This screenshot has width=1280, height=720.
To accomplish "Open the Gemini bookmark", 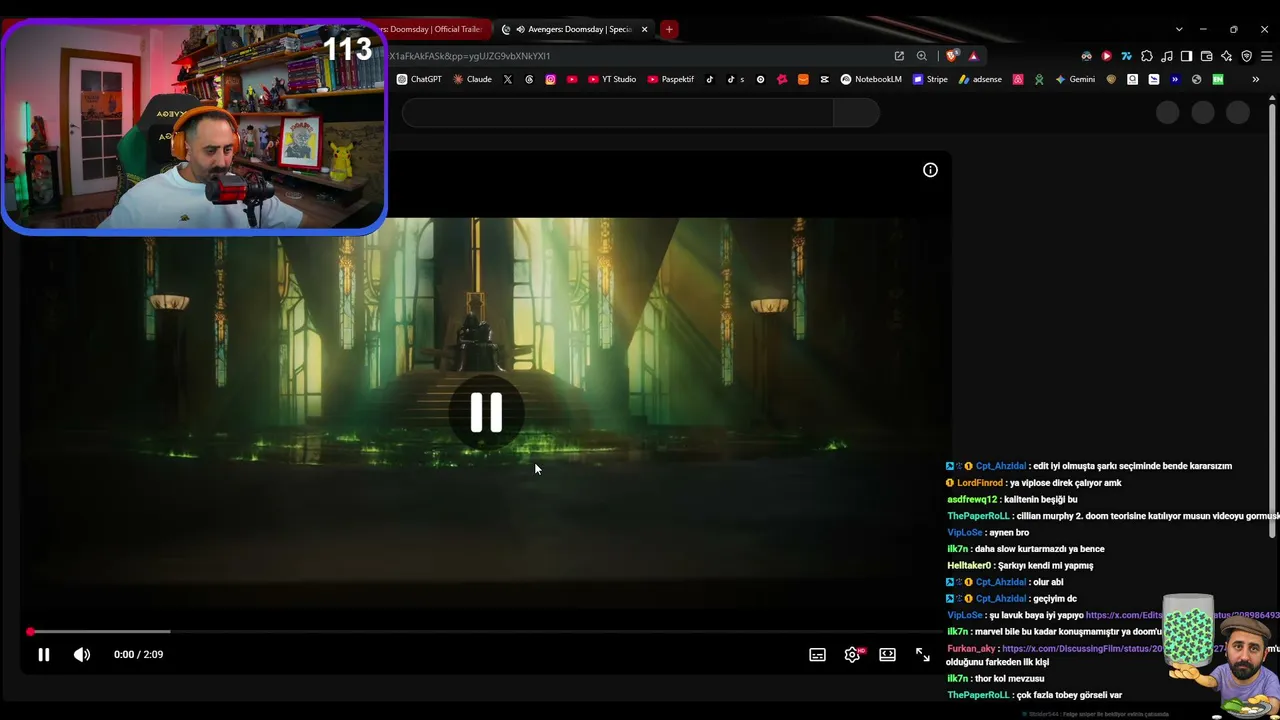I will 1075,79.
